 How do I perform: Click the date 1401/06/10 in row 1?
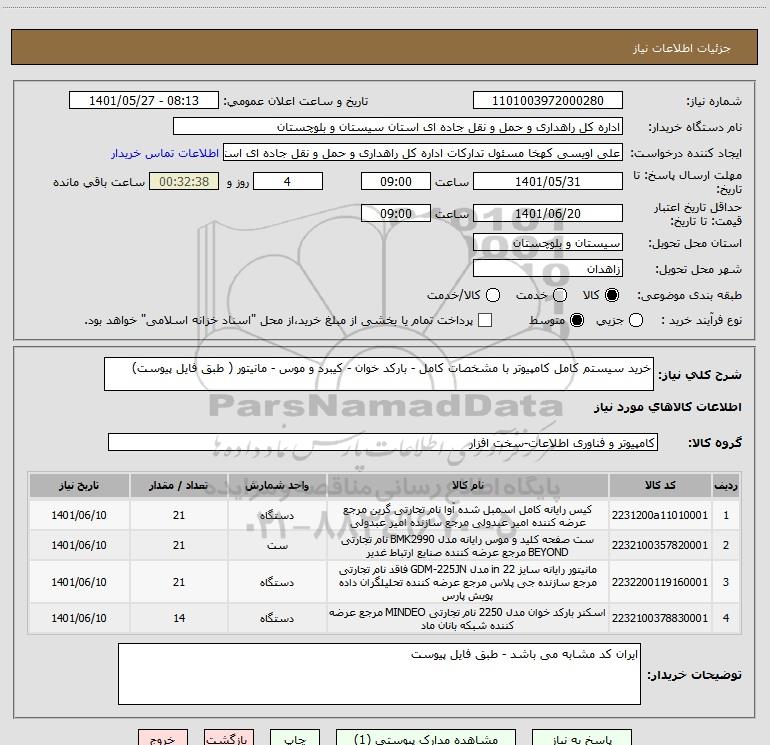pyautogui.click(x=79, y=515)
